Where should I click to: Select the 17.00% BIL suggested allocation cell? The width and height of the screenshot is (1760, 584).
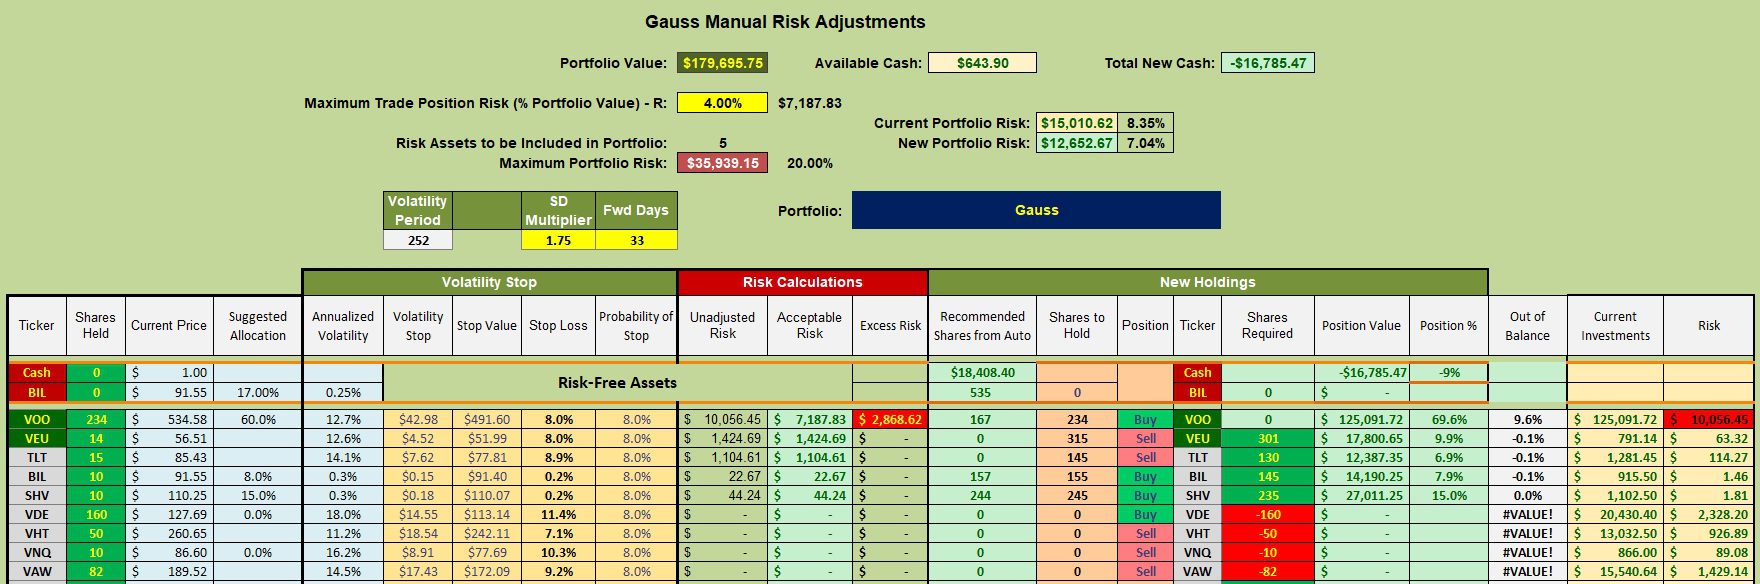(258, 392)
